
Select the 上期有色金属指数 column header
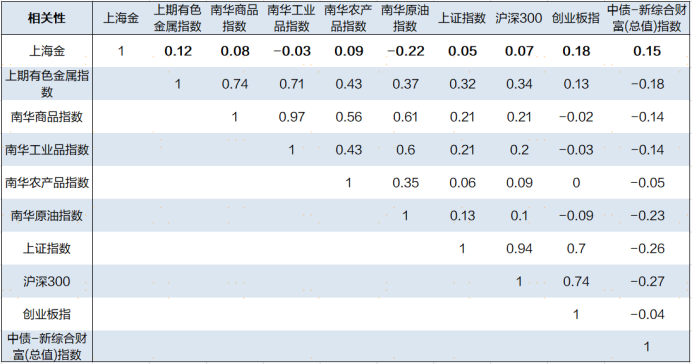pos(178,18)
